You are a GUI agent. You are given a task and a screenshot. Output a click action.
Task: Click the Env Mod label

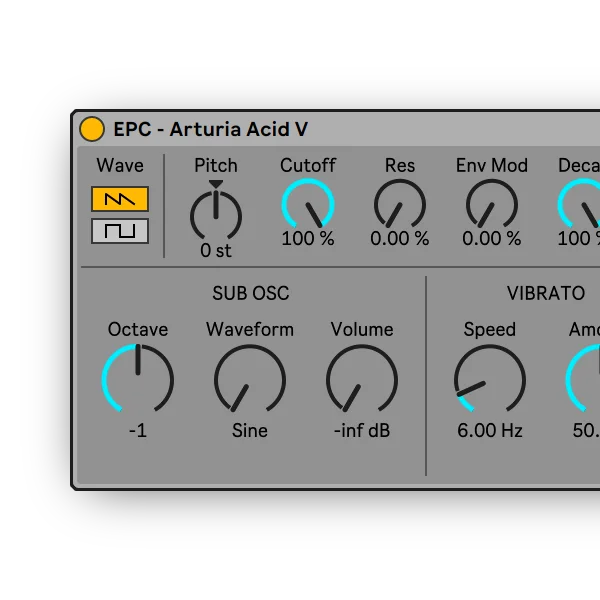492,165
